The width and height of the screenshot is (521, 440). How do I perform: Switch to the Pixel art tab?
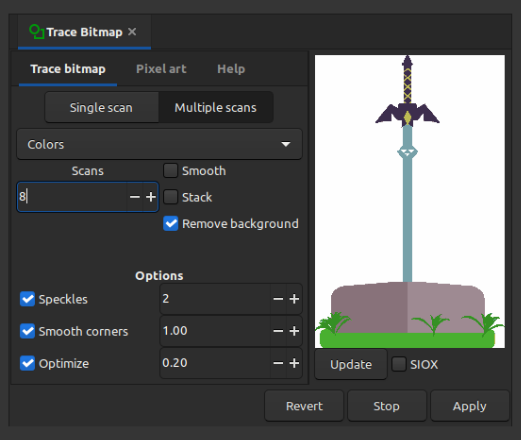[161, 69]
